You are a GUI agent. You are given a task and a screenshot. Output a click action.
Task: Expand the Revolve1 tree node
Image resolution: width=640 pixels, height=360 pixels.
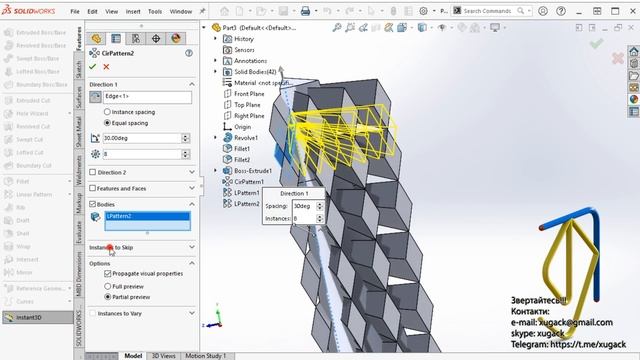tap(216, 138)
